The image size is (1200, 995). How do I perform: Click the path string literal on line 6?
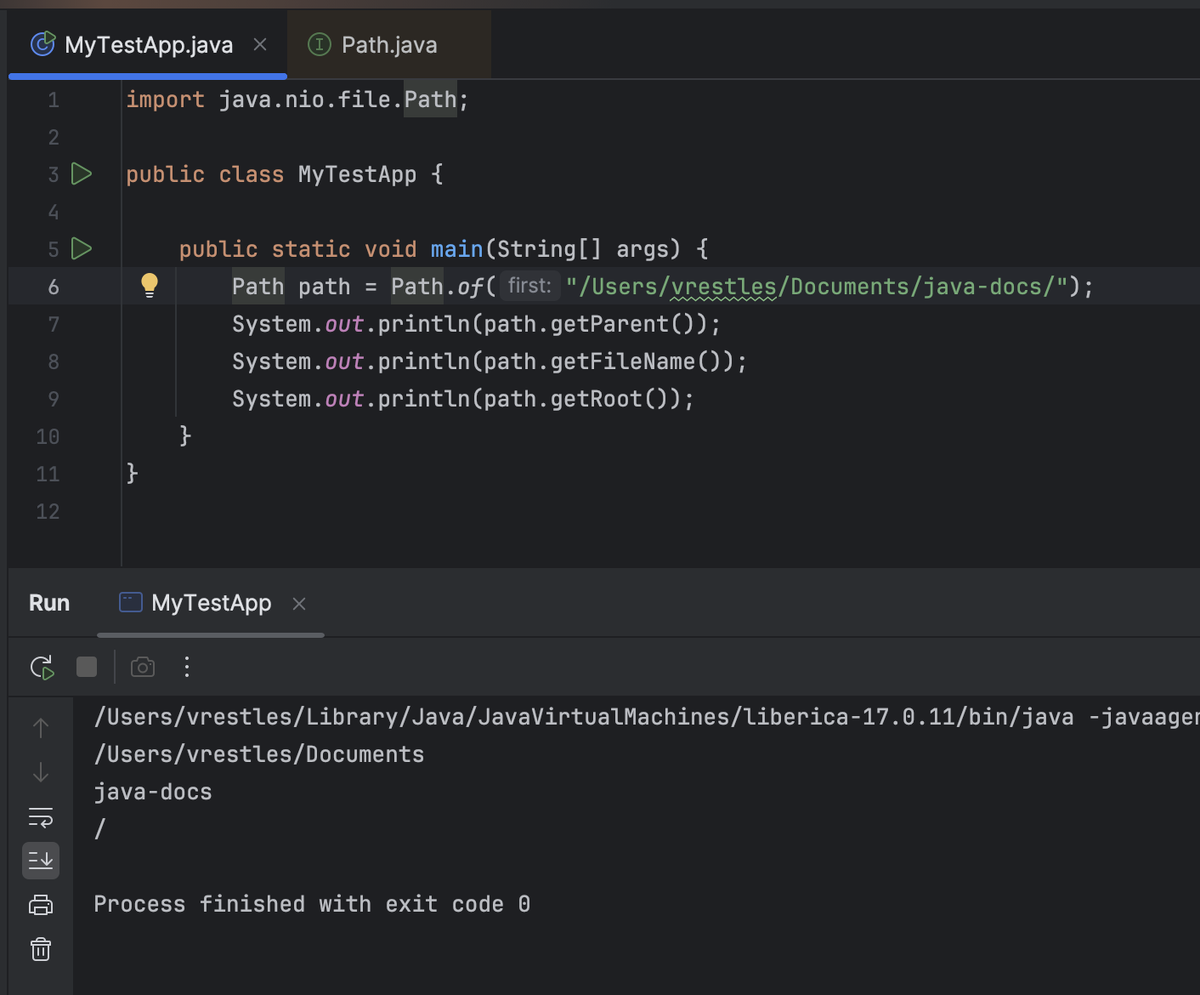(x=816, y=287)
